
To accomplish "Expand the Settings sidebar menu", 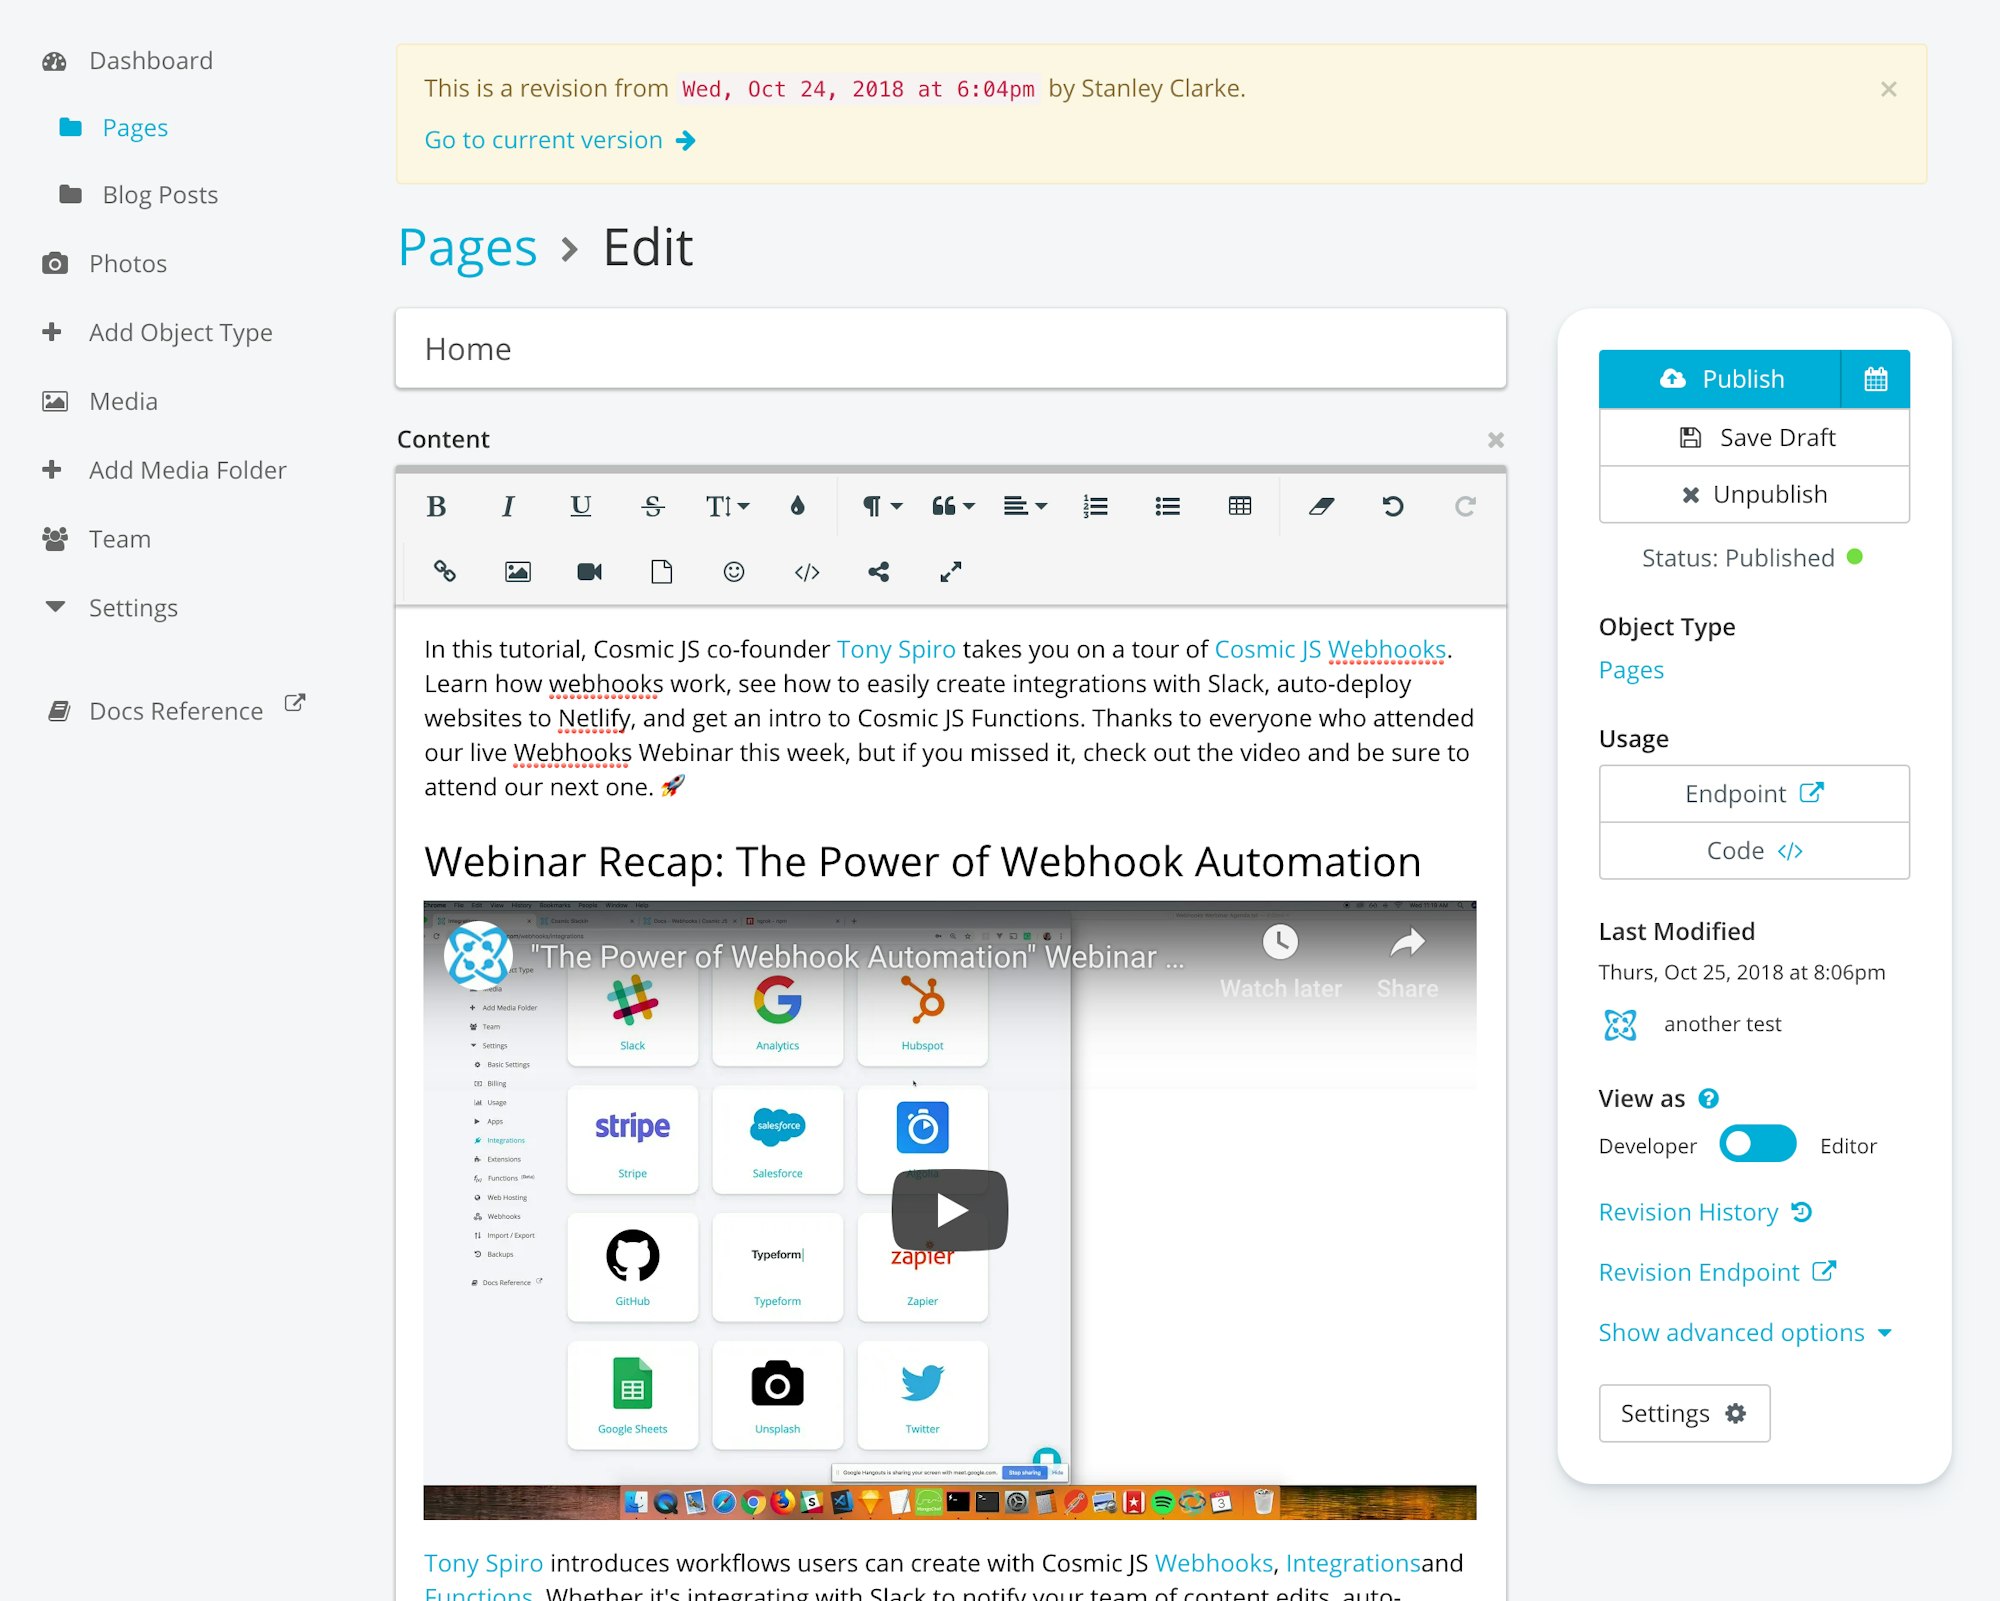I will click(x=132, y=608).
